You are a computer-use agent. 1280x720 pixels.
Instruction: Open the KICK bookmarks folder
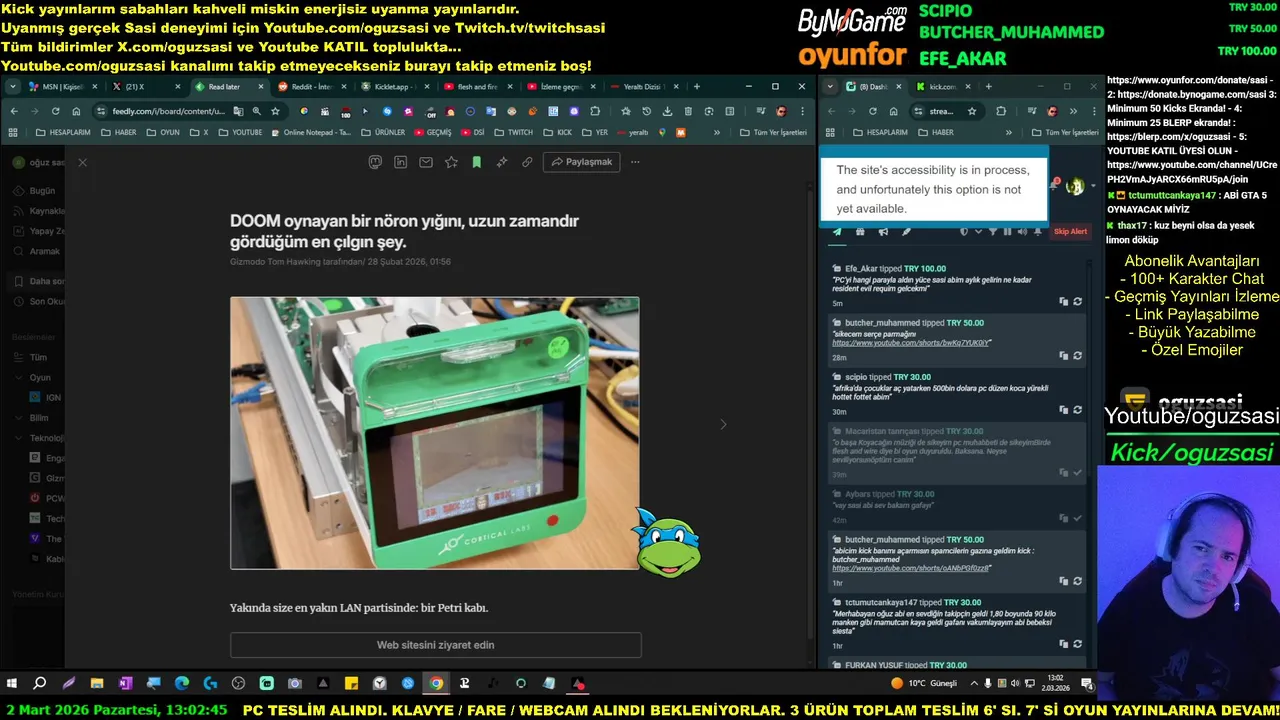(558, 132)
